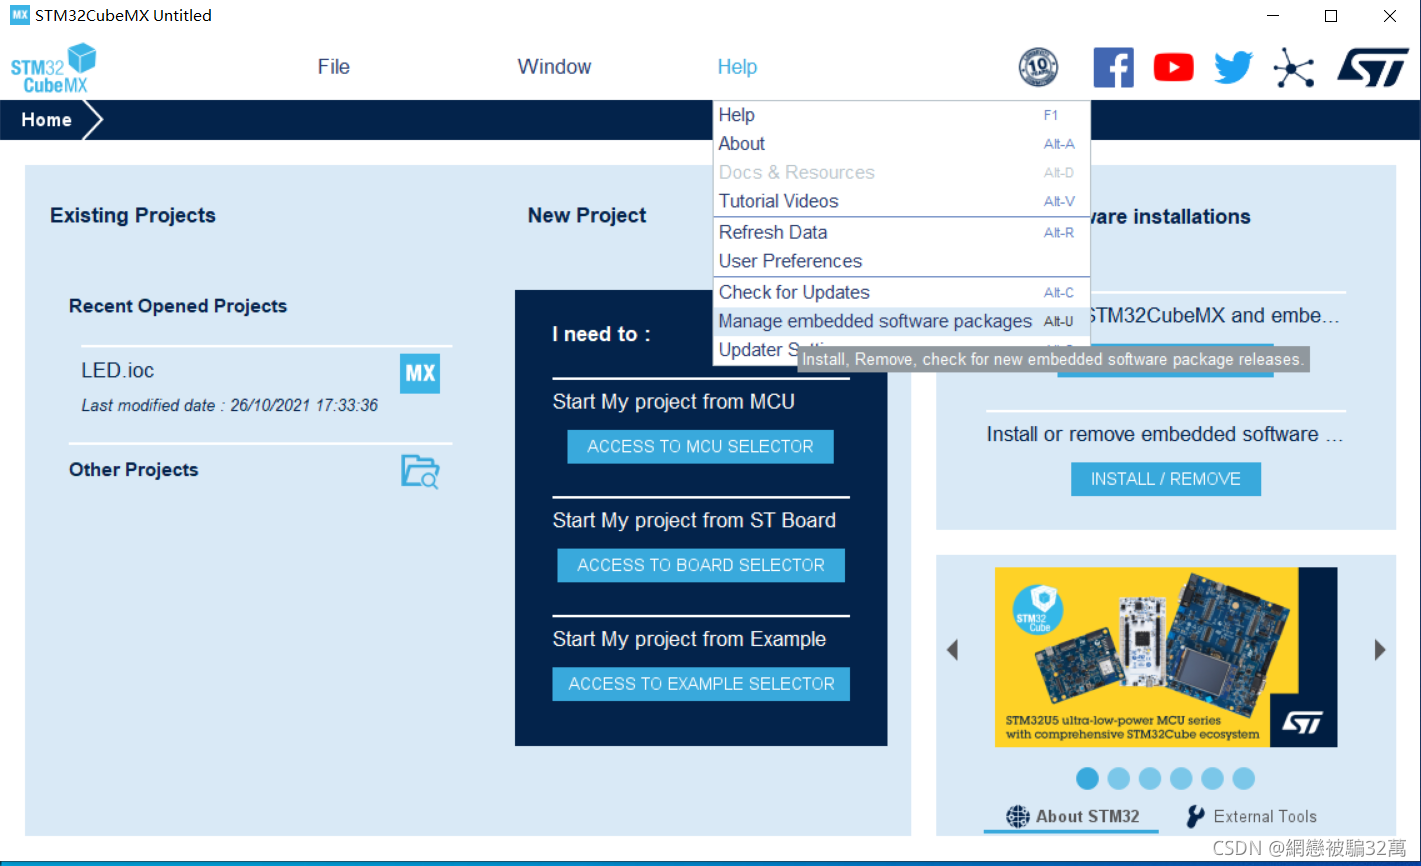
Task: Select the first carousel dot
Action: pyautogui.click(x=1087, y=778)
